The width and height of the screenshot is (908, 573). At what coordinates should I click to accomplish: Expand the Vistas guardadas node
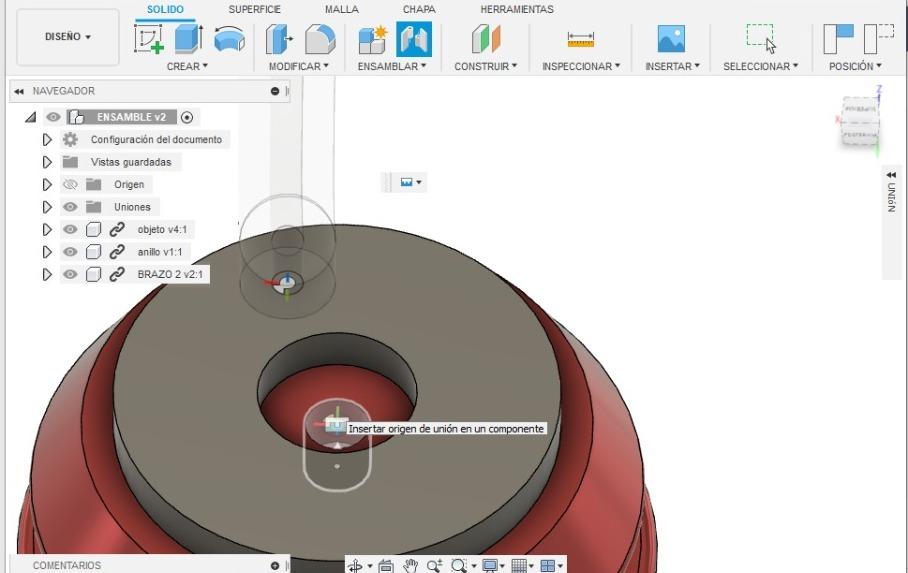pyautogui.click(x=47, y=162)
